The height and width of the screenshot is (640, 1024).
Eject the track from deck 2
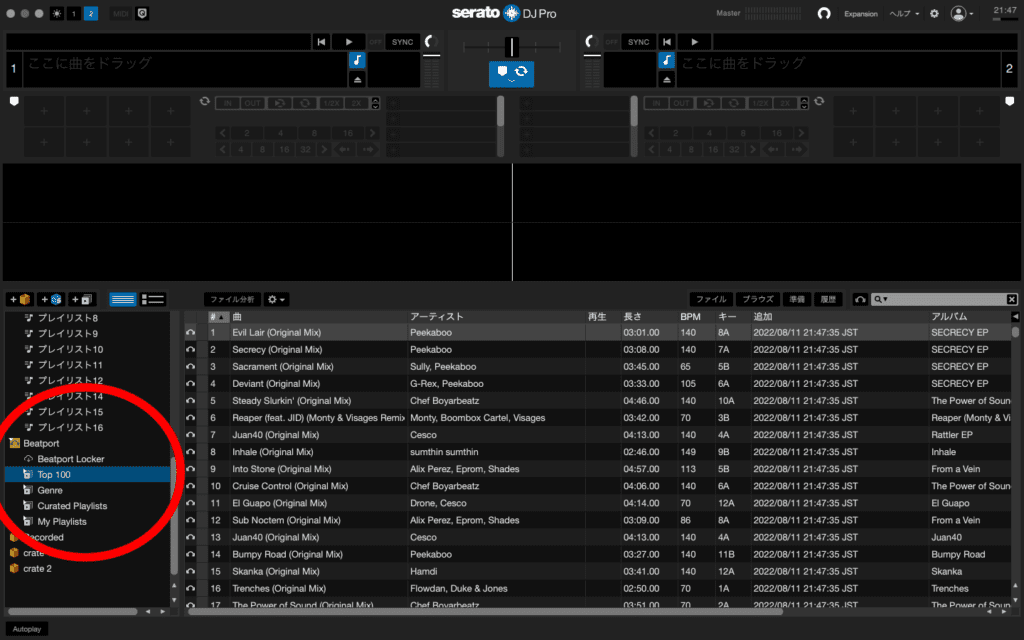point(666,79)
